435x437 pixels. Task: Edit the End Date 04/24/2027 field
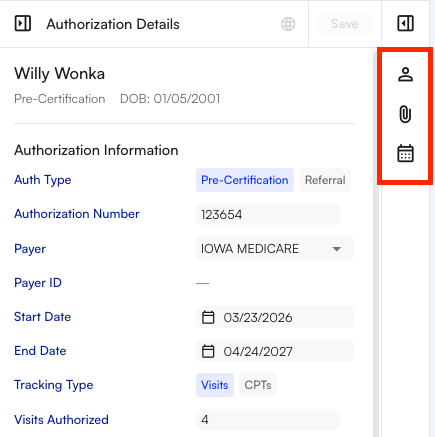coord(275,351)
